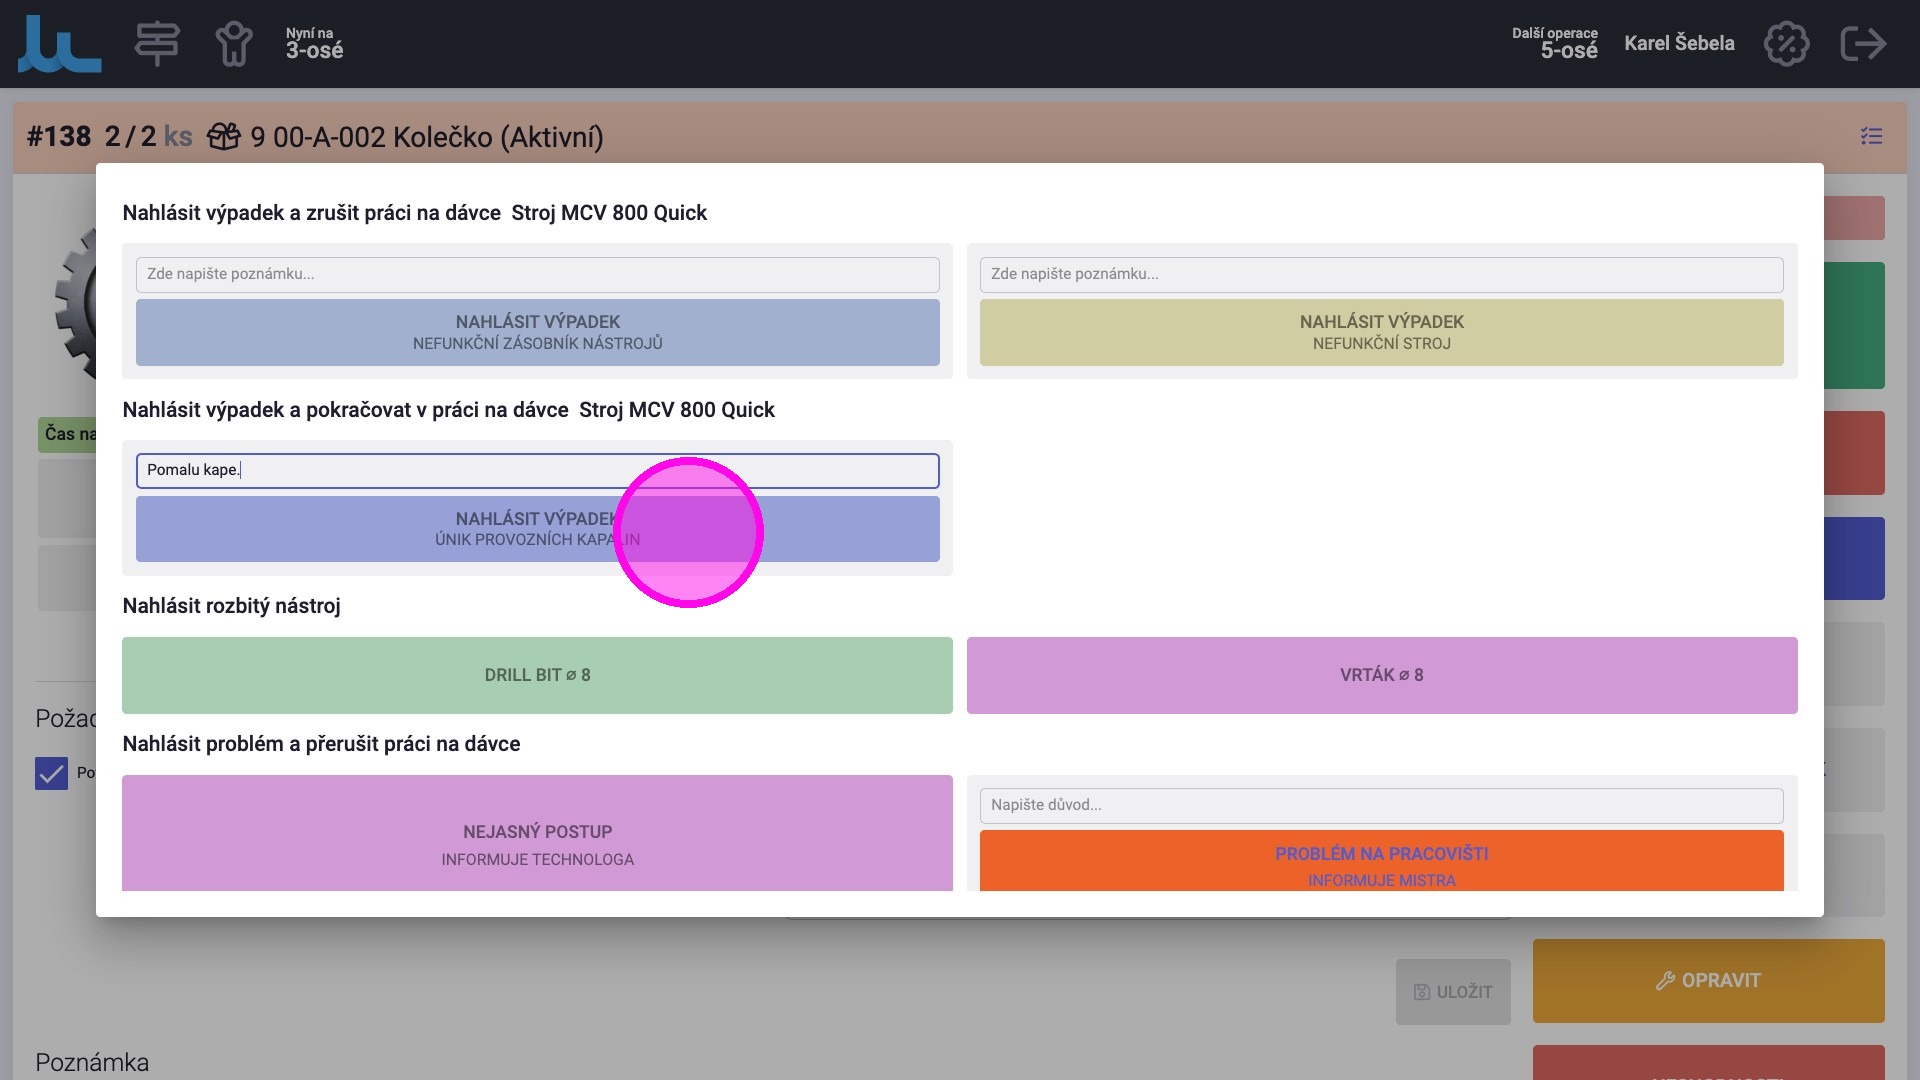The image size is (1920, 1080).
Task: Switch to Další operace 5-osé
Action: [x=1555, y=44]
